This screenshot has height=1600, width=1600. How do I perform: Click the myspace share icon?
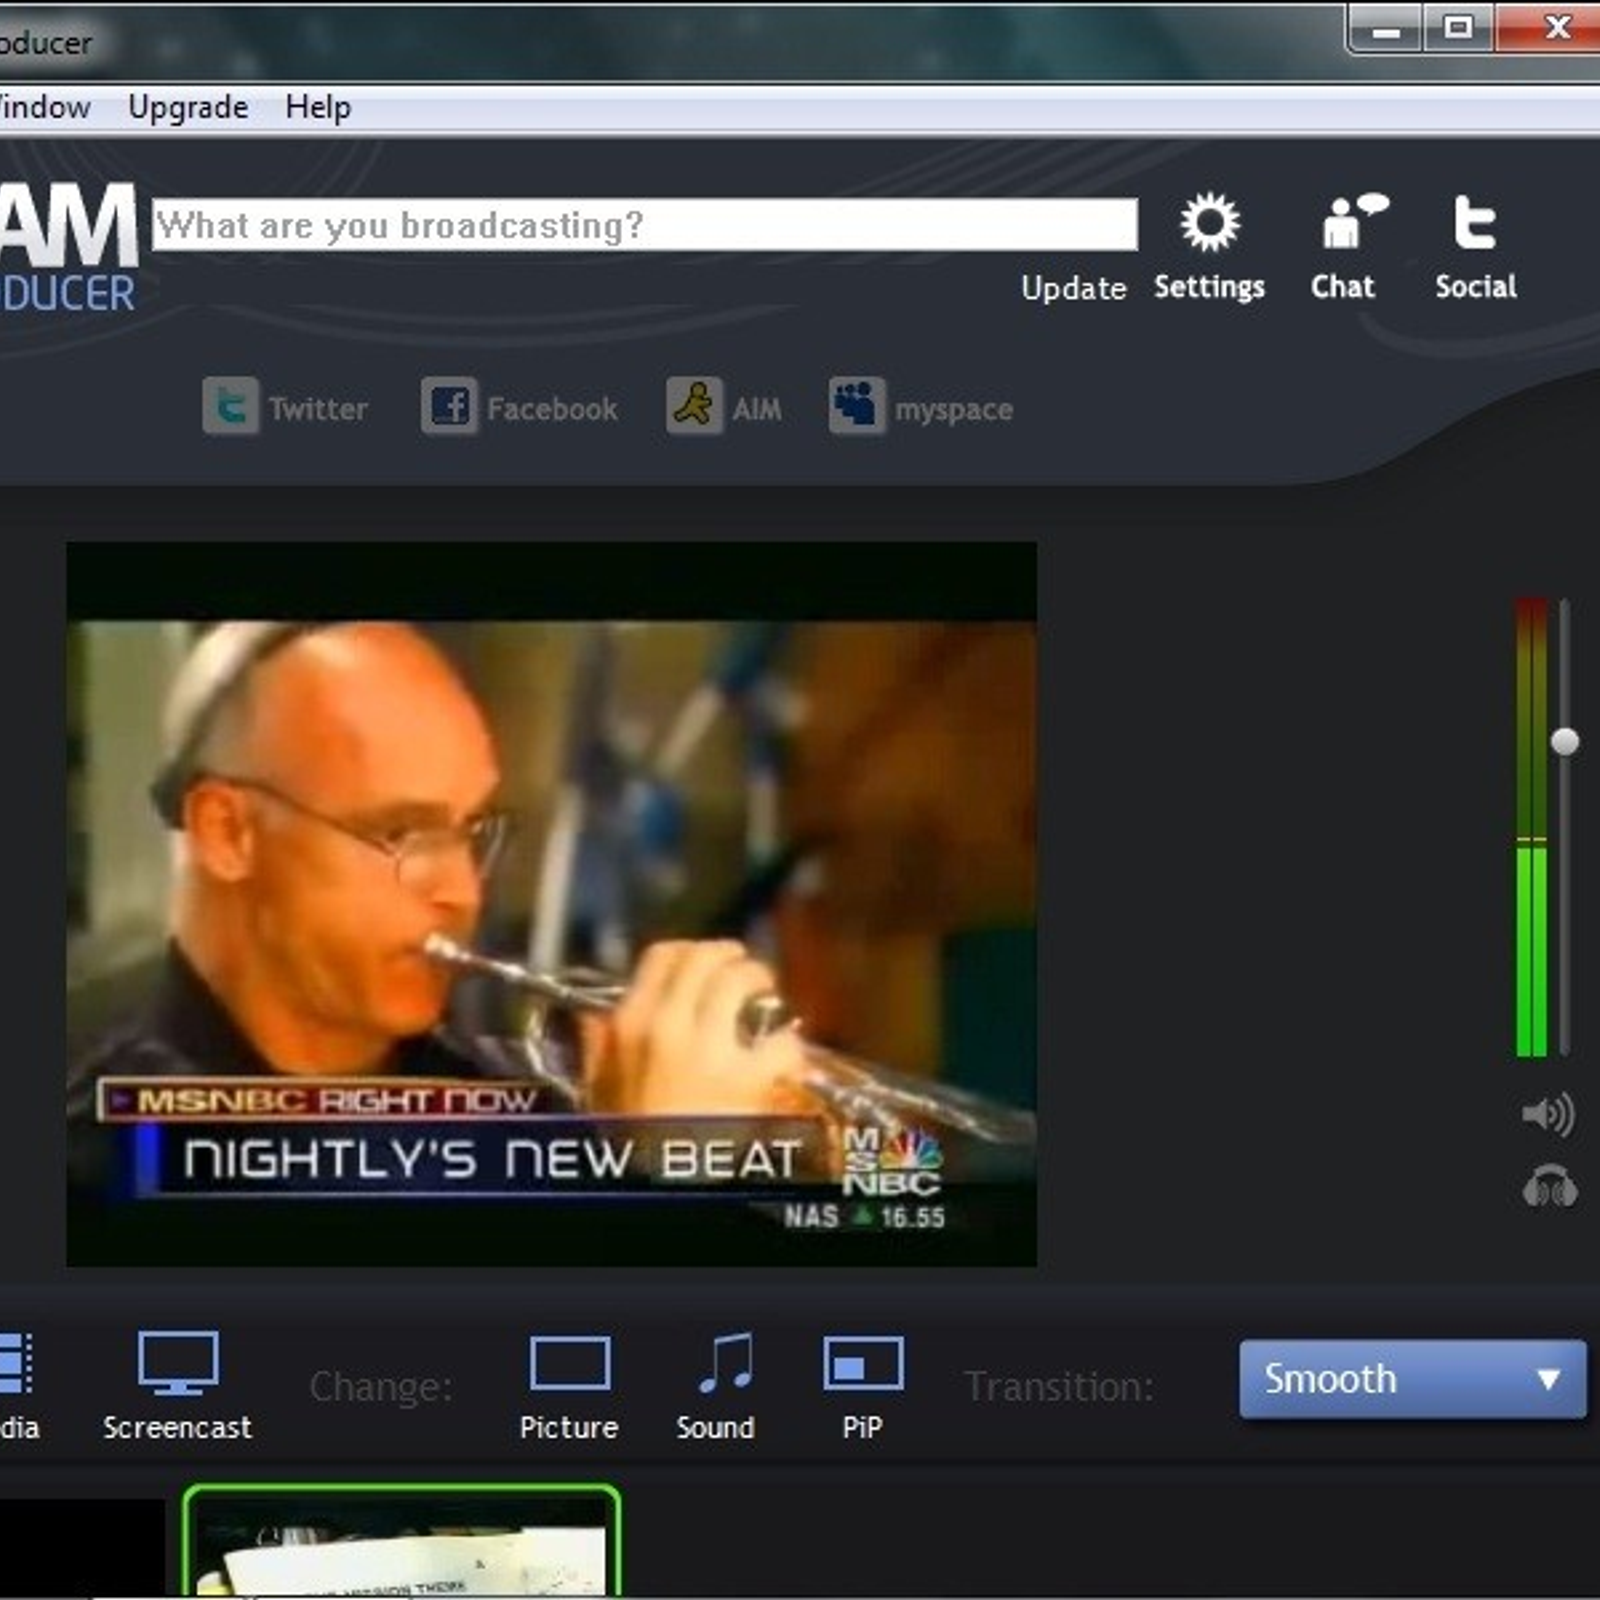[857, 406]
